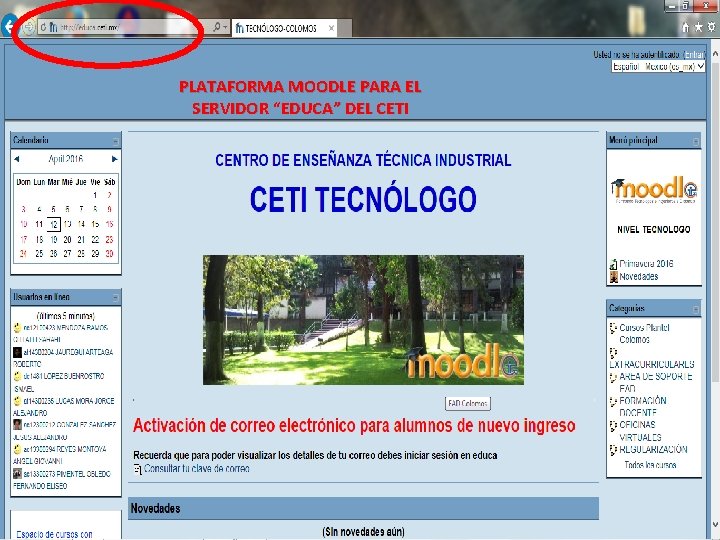This screenshot has width=720, height=540.
Task: Click Cursos Plantel Colomos category icon
Action: point(613,328)
